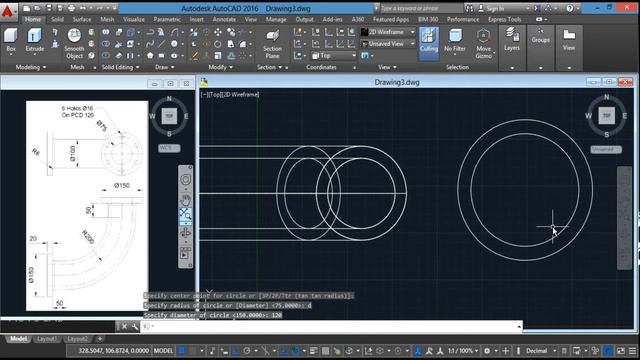The height and width of the screenshot is (360, 640).
Task: Open ShowMotion in navigation bar
Action: [185, 253]
